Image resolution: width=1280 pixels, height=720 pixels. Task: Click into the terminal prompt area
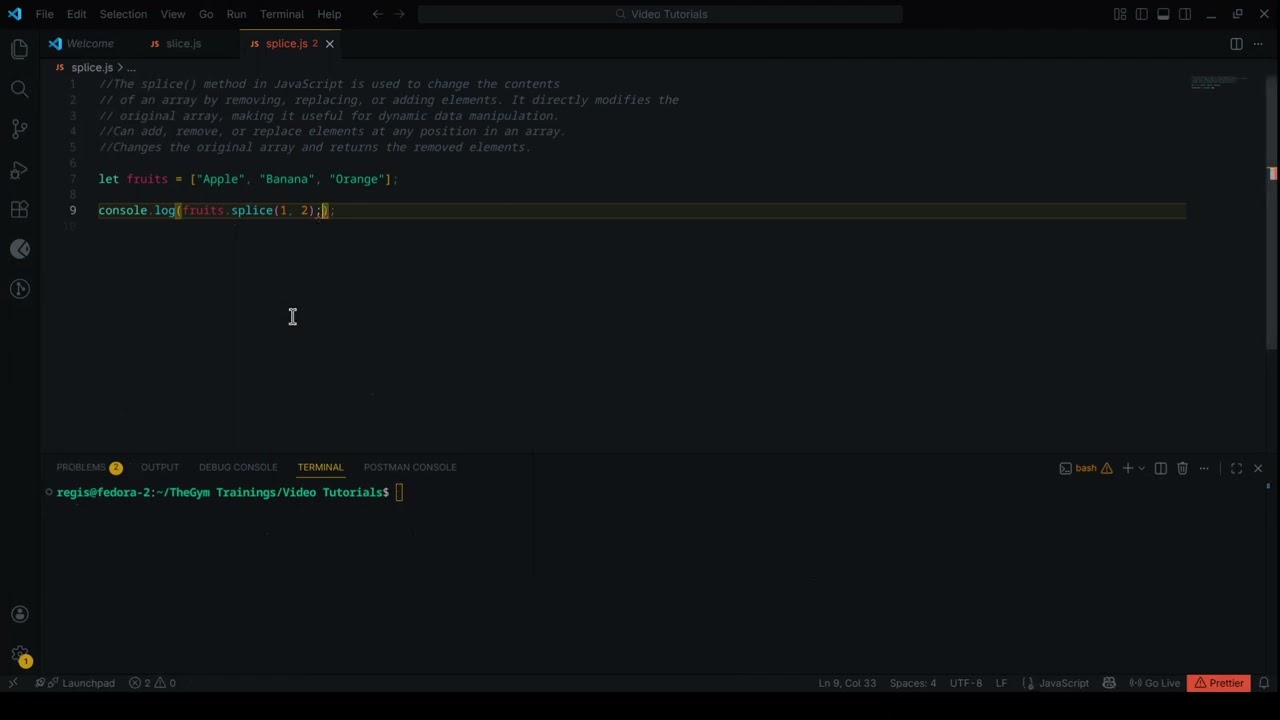[399, 492]
